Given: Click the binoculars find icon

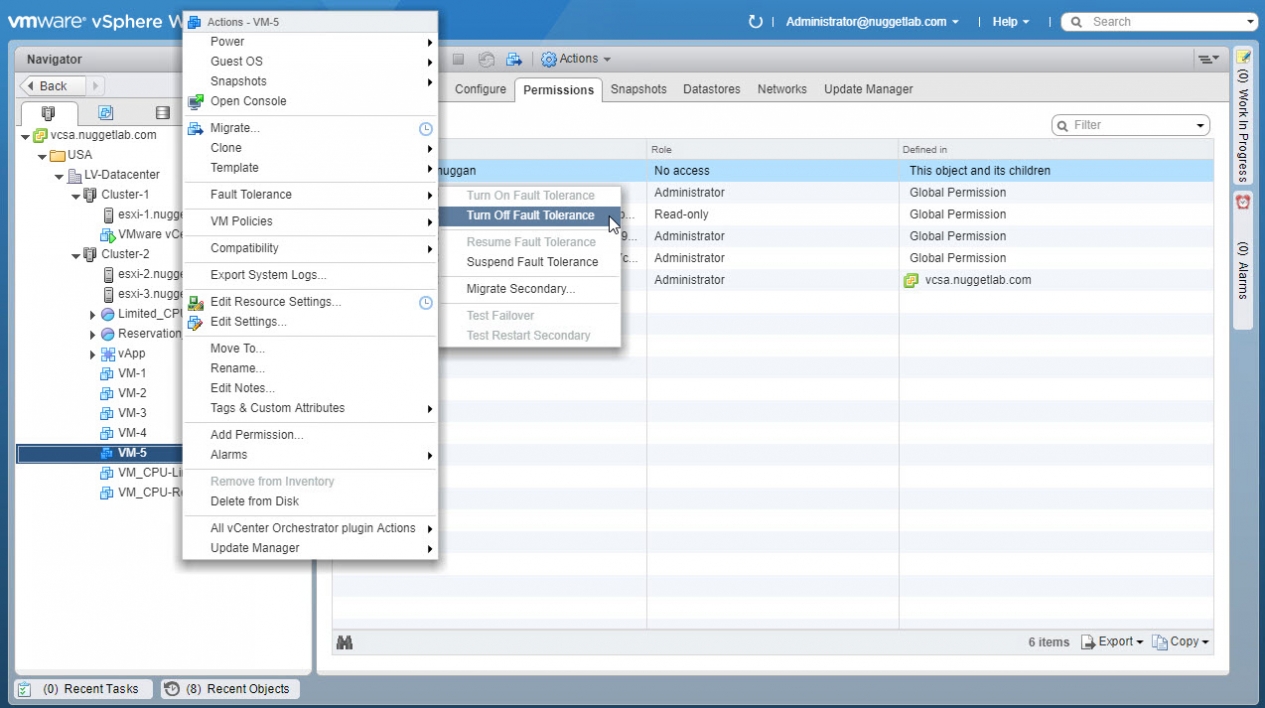Looking at the screenshot, I should pos(344,642).
